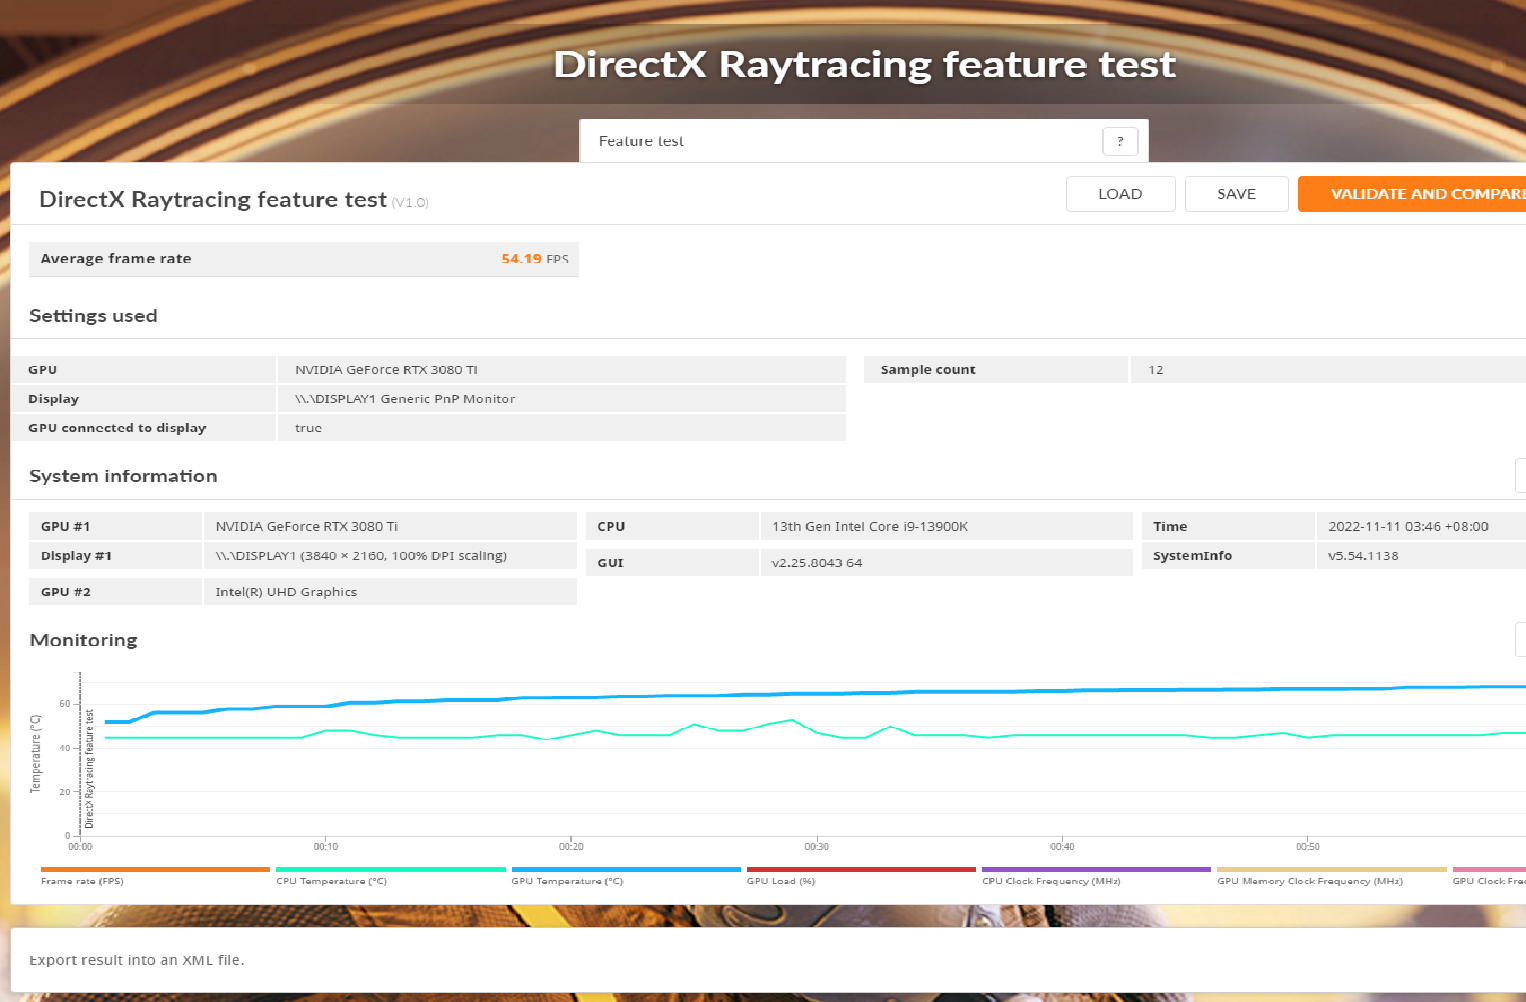Click Intel(R) UHD Graphics GPU #2 value
Screen dimensions: 1526x1002
pyautogui.click(x=286, y=592)
